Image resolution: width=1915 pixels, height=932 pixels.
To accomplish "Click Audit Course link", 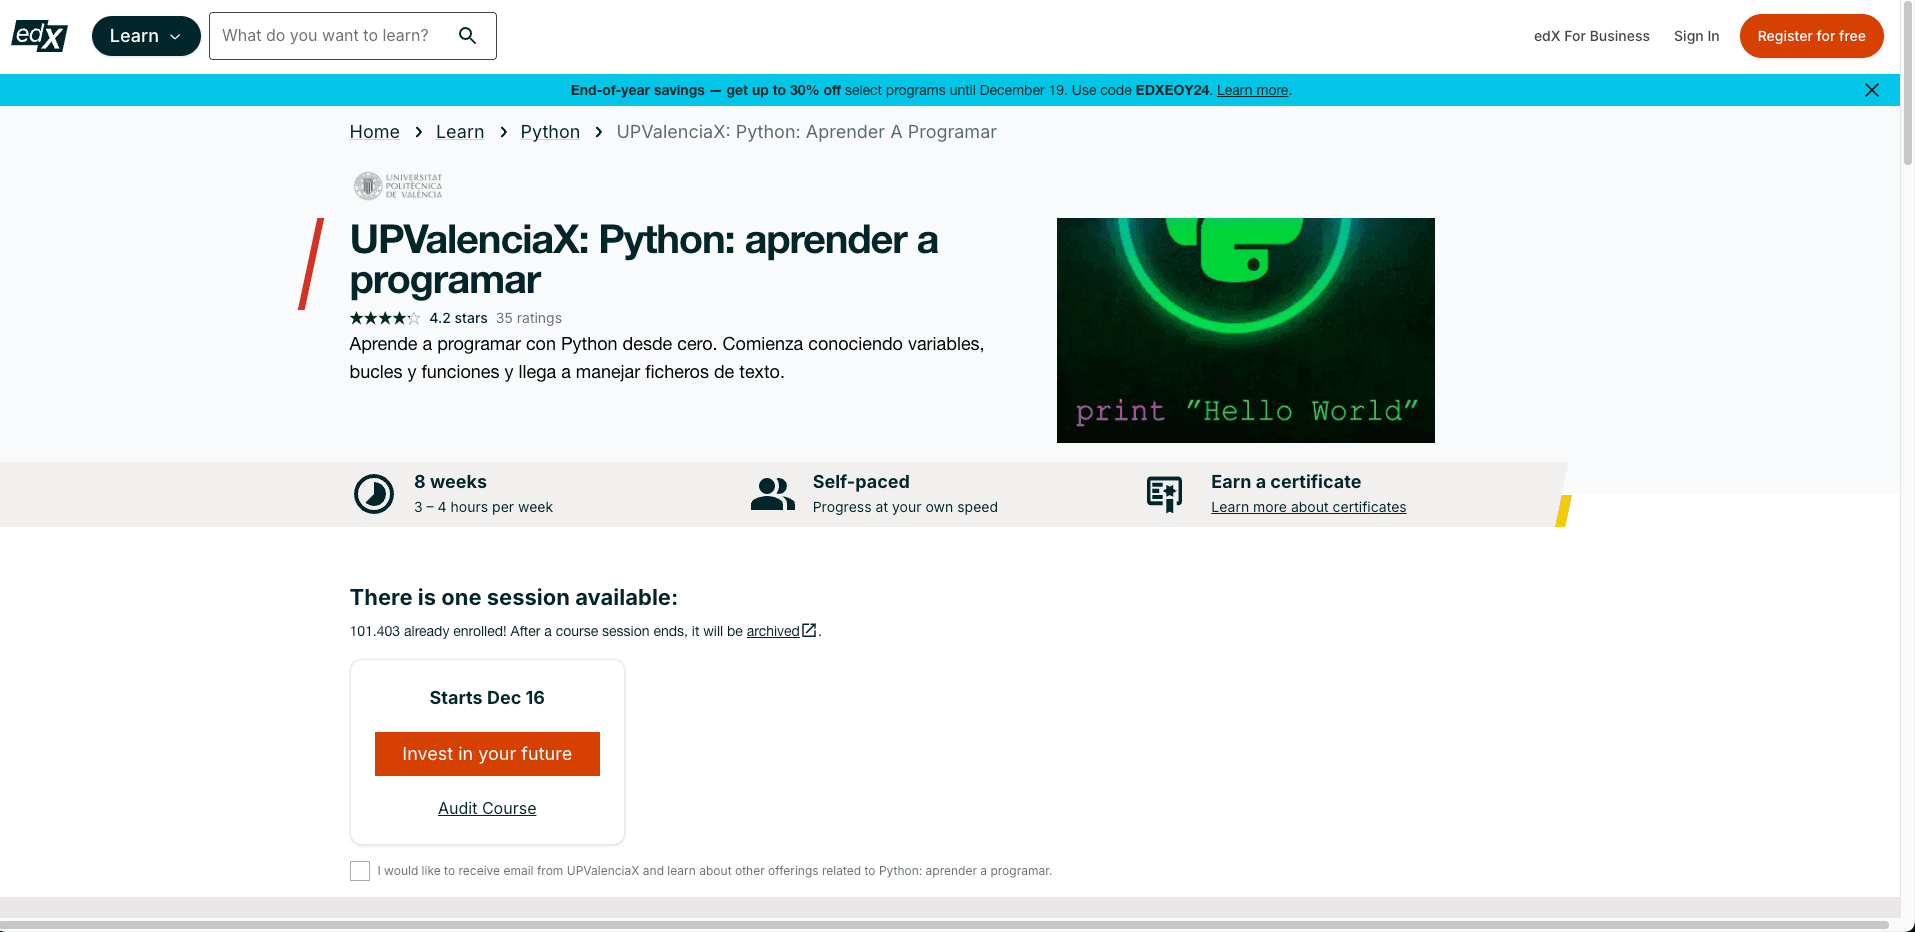I will coord(487,808).
